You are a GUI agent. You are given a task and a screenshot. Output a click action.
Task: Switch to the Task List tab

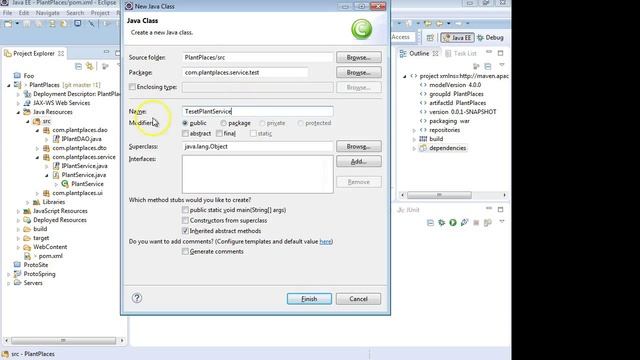click(x=461, y=53)
